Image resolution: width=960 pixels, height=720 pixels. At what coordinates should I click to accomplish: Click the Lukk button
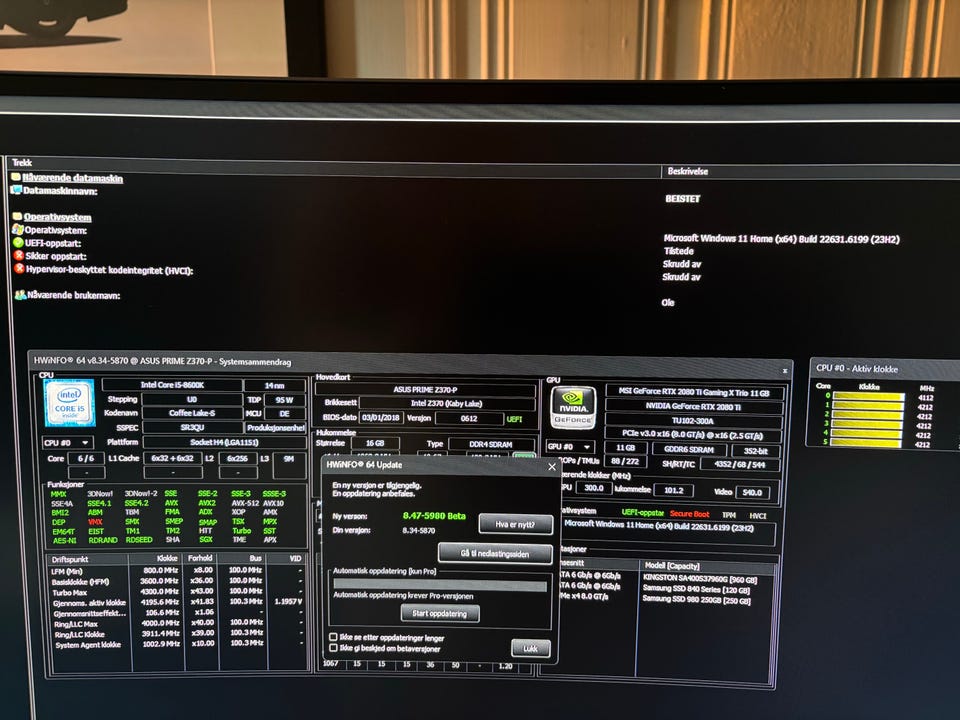(x=530, y=648)
